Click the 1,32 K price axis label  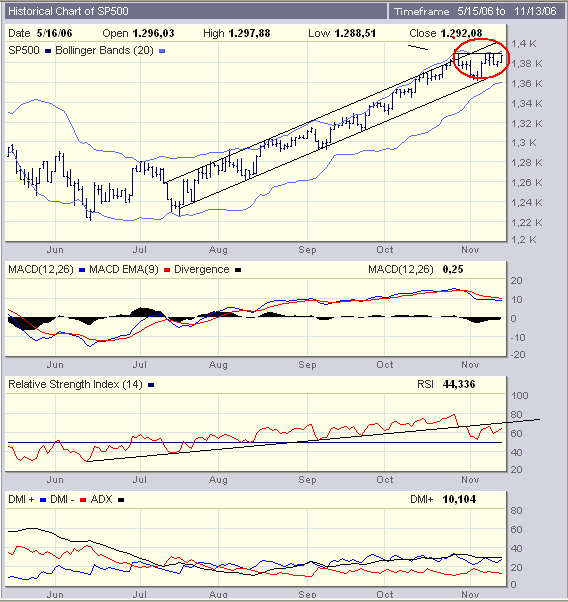(x=527, y=124)
